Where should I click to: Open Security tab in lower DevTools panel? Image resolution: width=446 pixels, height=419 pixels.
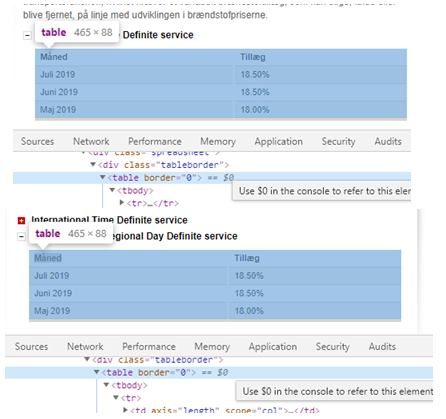coord(333,346)
